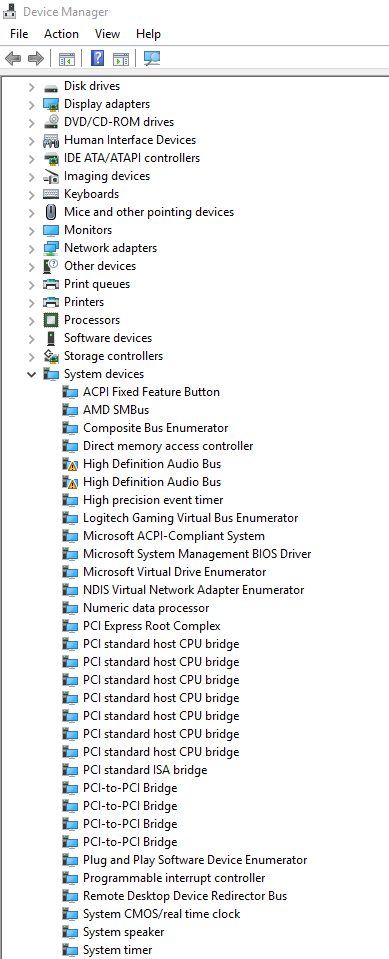Open the View menu
This screenshot has width=389, height=959.
click(108, 34)
